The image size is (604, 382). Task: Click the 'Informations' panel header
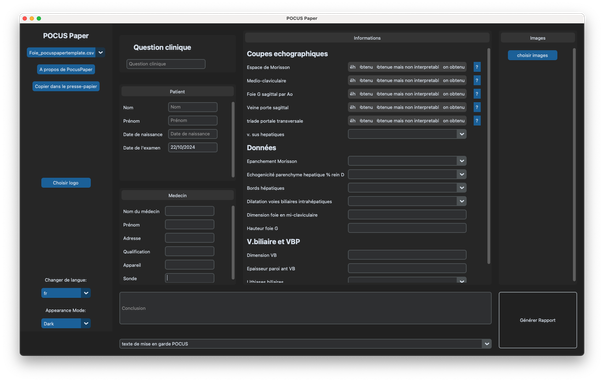tap(367, 38)
